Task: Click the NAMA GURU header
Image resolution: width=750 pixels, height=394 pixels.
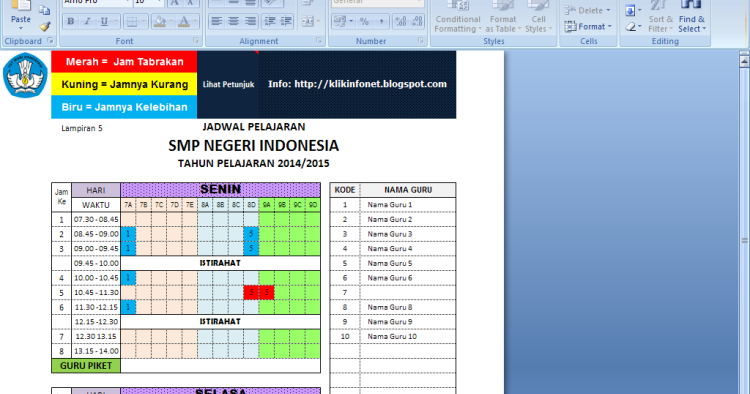Action: pyautogui.click(x=408, y=190)
